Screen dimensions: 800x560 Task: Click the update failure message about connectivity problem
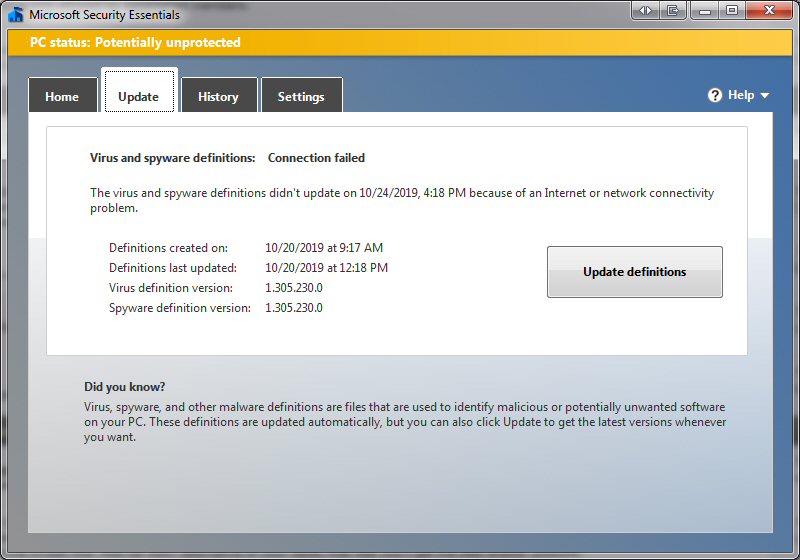click(x=402, y=200)
